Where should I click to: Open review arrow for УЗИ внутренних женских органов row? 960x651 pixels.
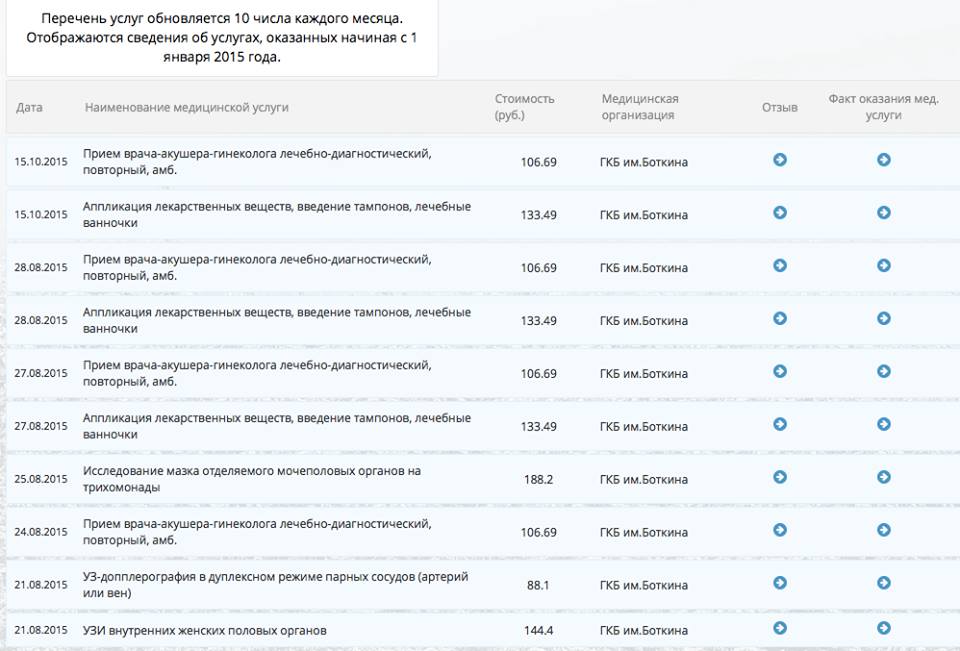pyautogui.click(x=780, y=628)
